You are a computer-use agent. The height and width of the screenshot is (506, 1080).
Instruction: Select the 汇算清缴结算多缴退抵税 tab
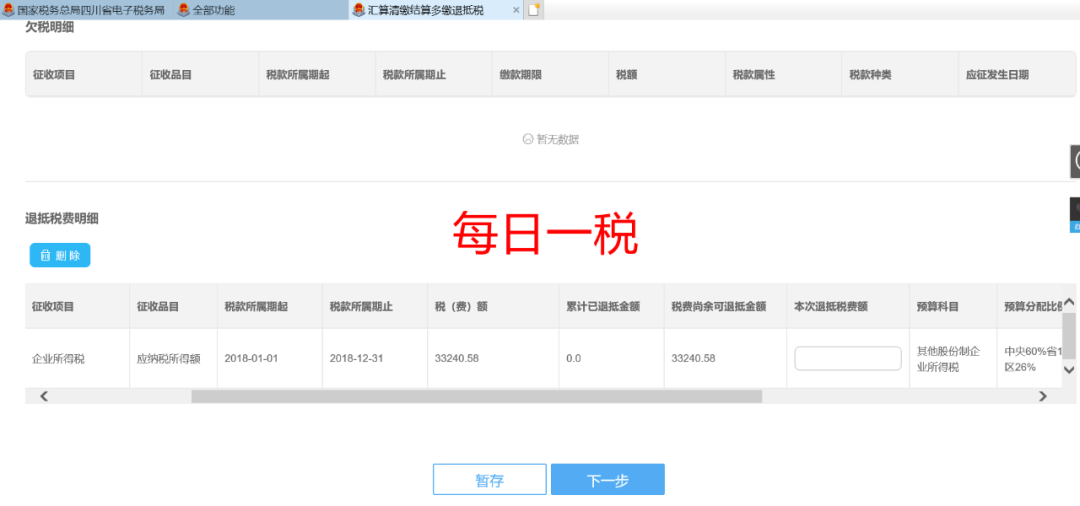[x=430, y=9]
